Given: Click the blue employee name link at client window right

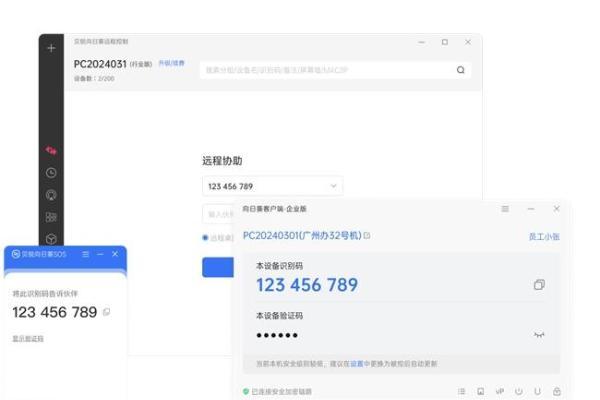Looking at the screenshot, I should pyautogui.click(x=544, y=237).
